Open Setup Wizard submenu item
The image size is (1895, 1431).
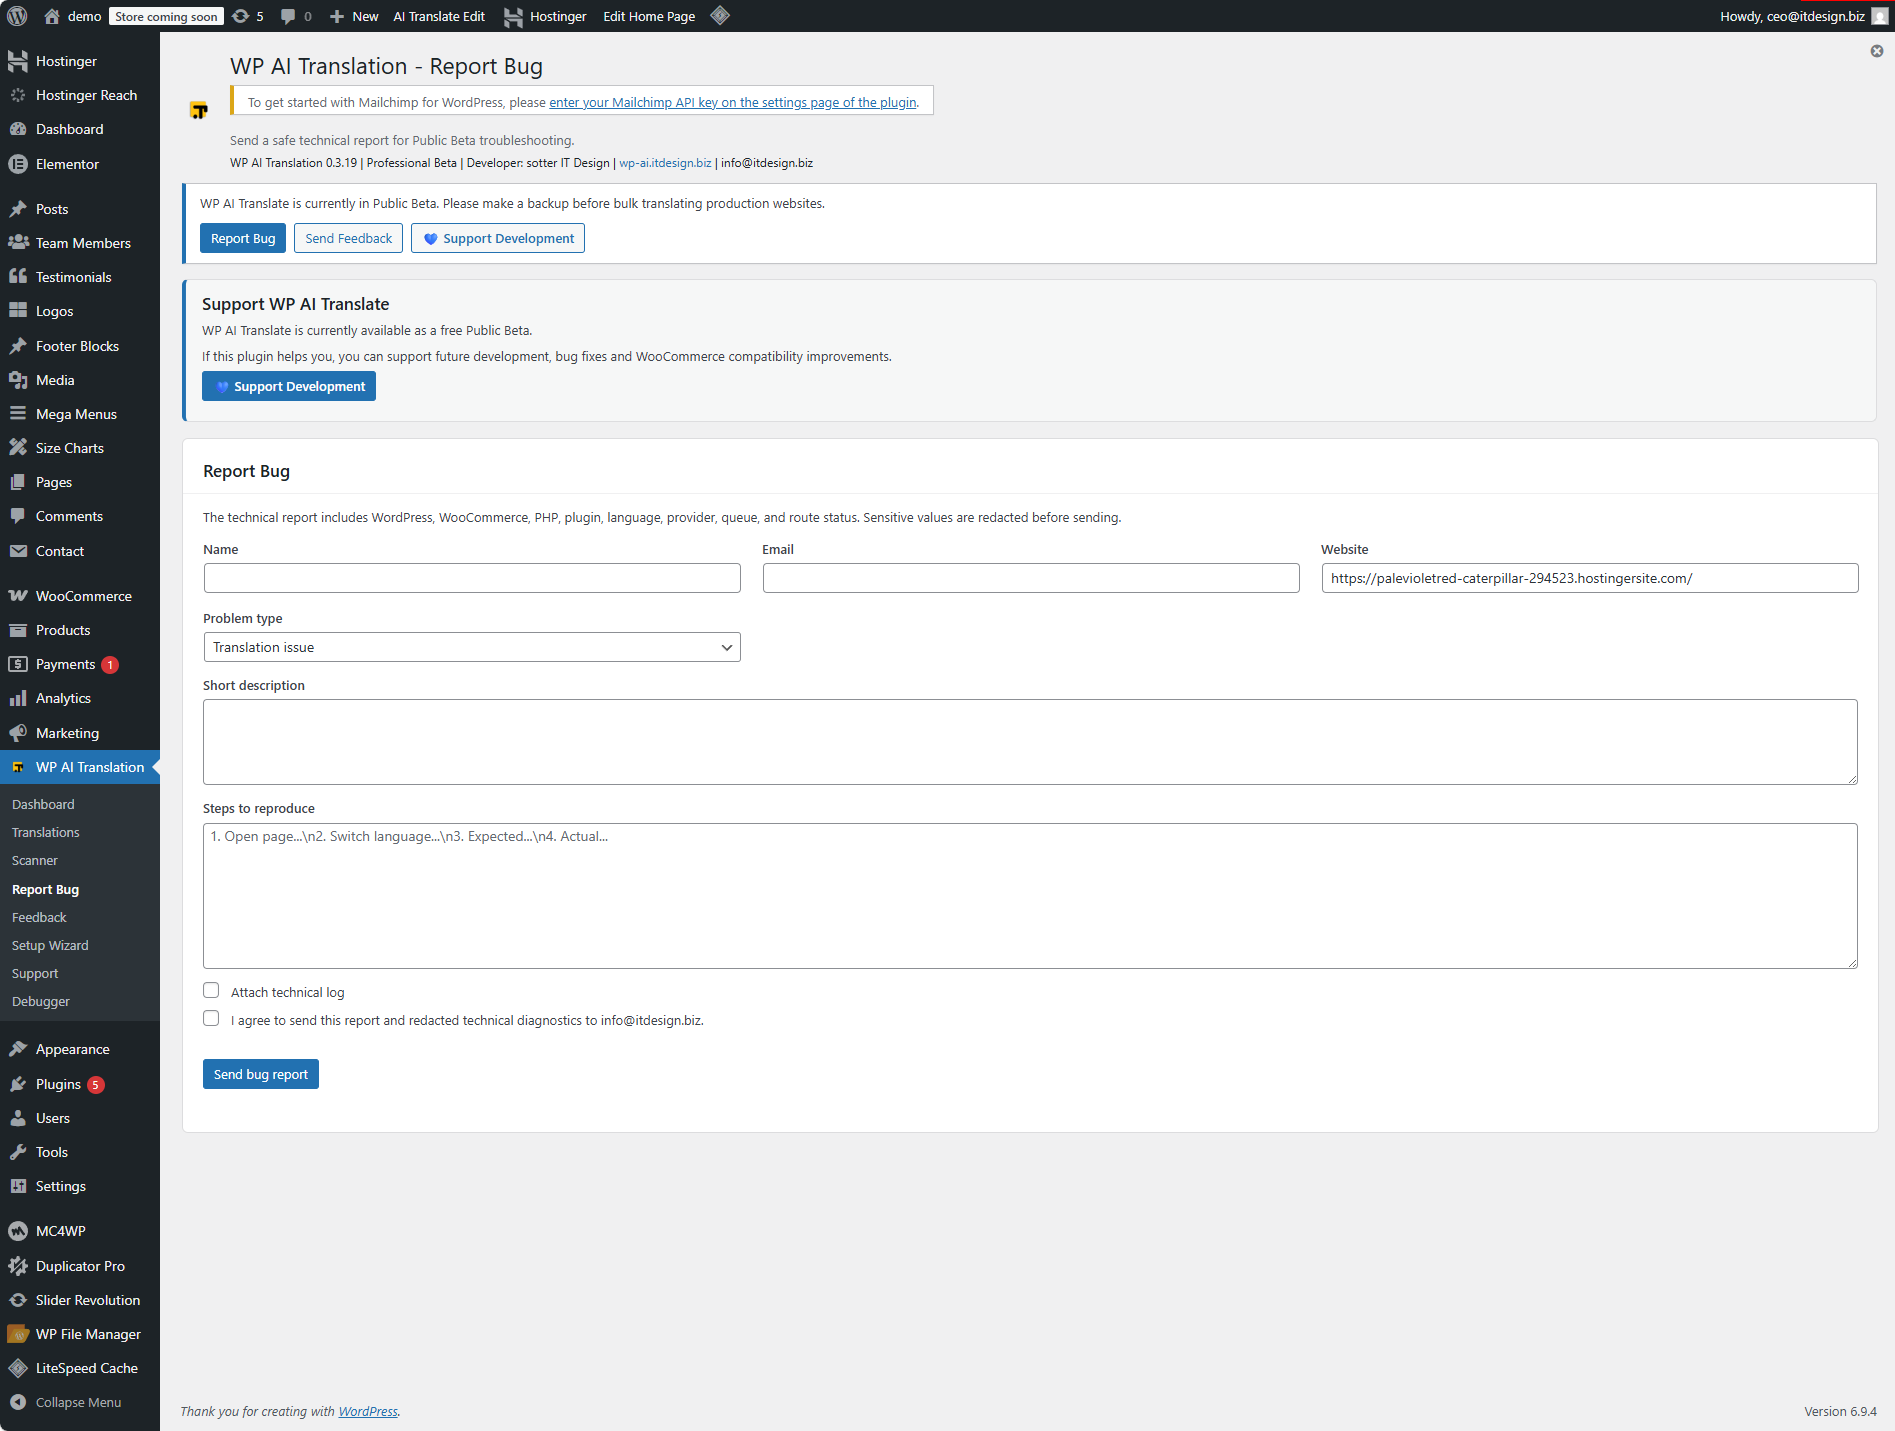pos(50,945)
